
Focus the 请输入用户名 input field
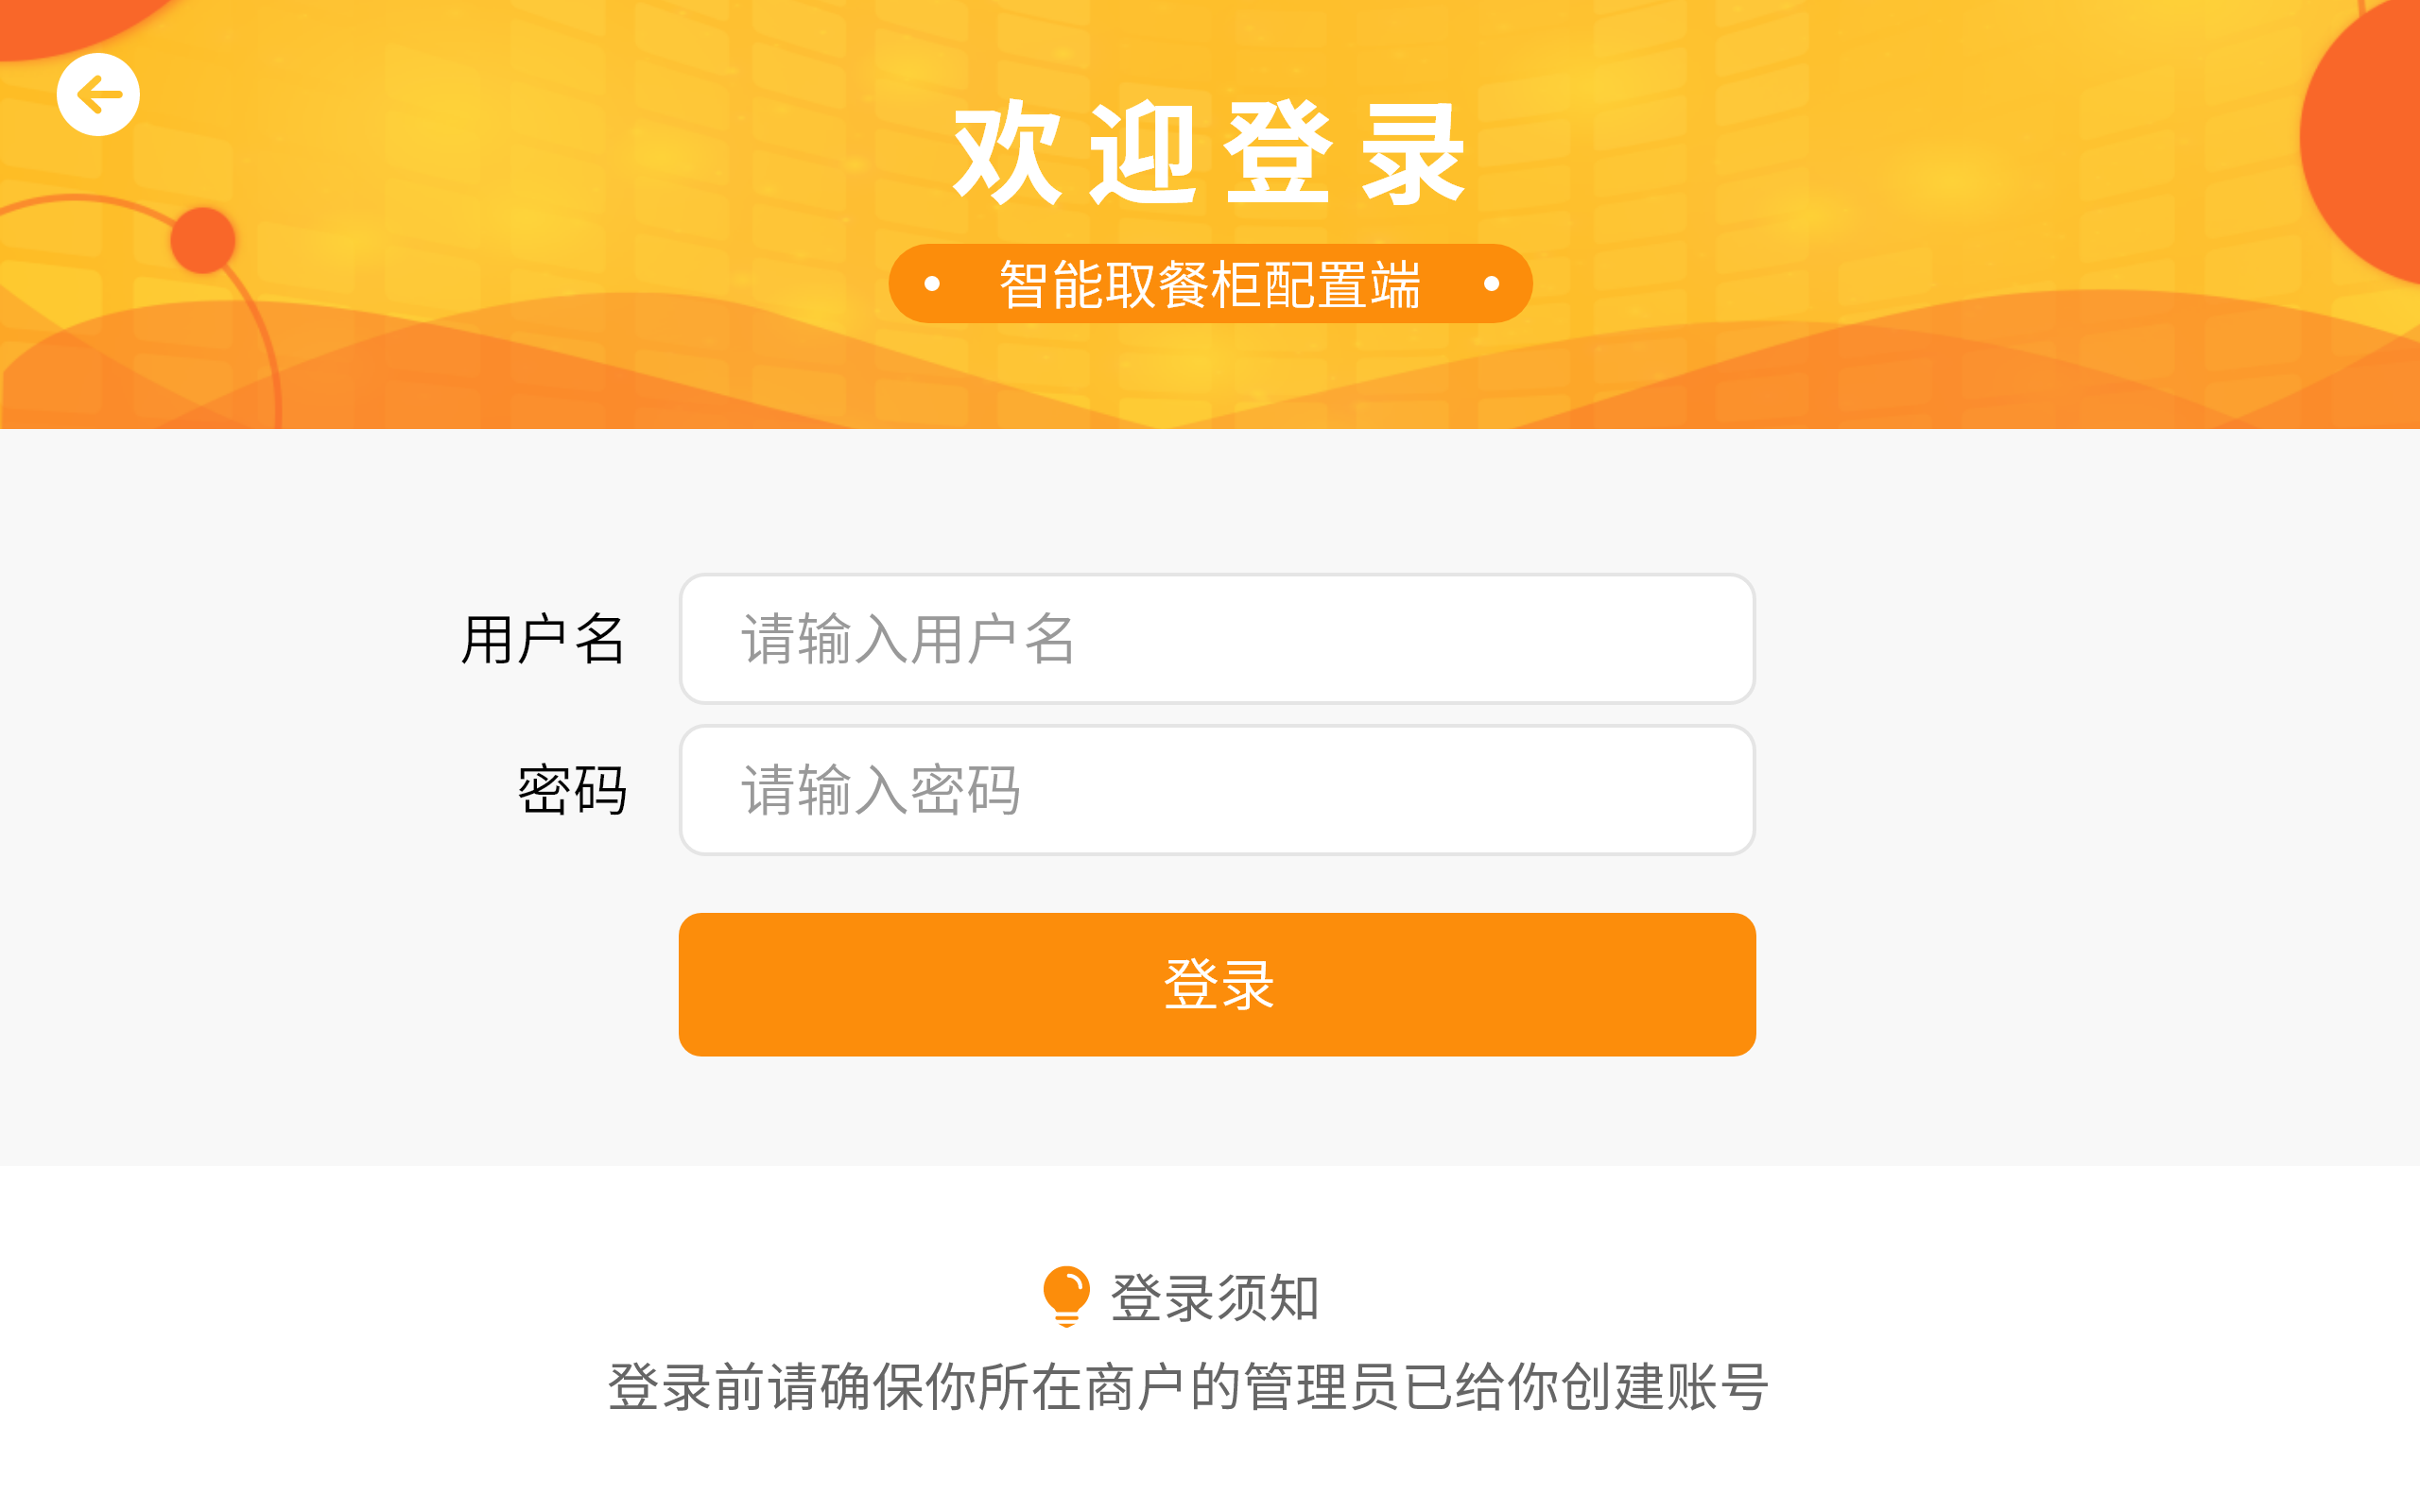[1217, 639]
